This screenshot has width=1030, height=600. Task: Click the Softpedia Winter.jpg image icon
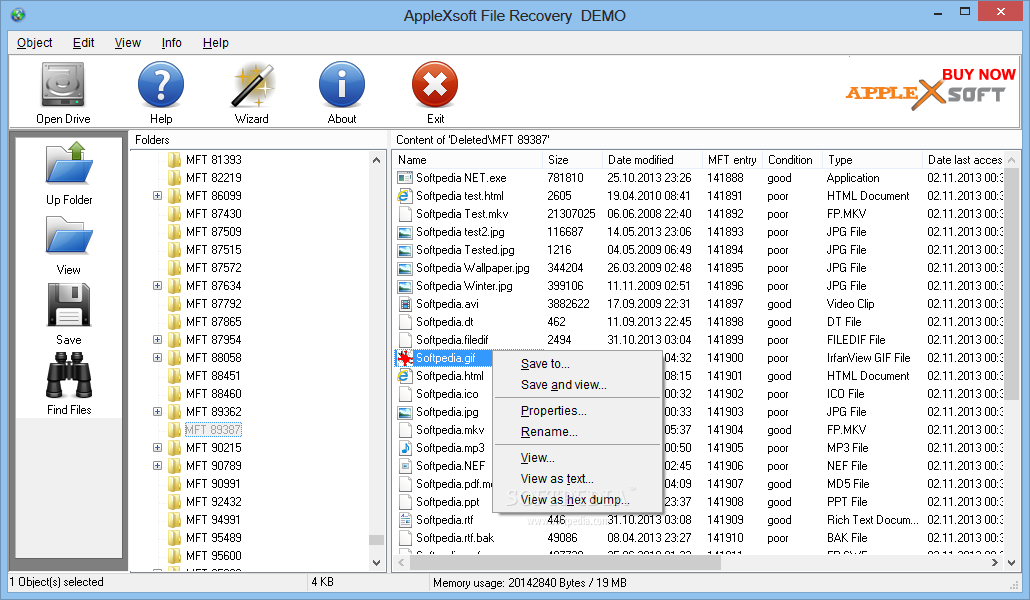405,286
